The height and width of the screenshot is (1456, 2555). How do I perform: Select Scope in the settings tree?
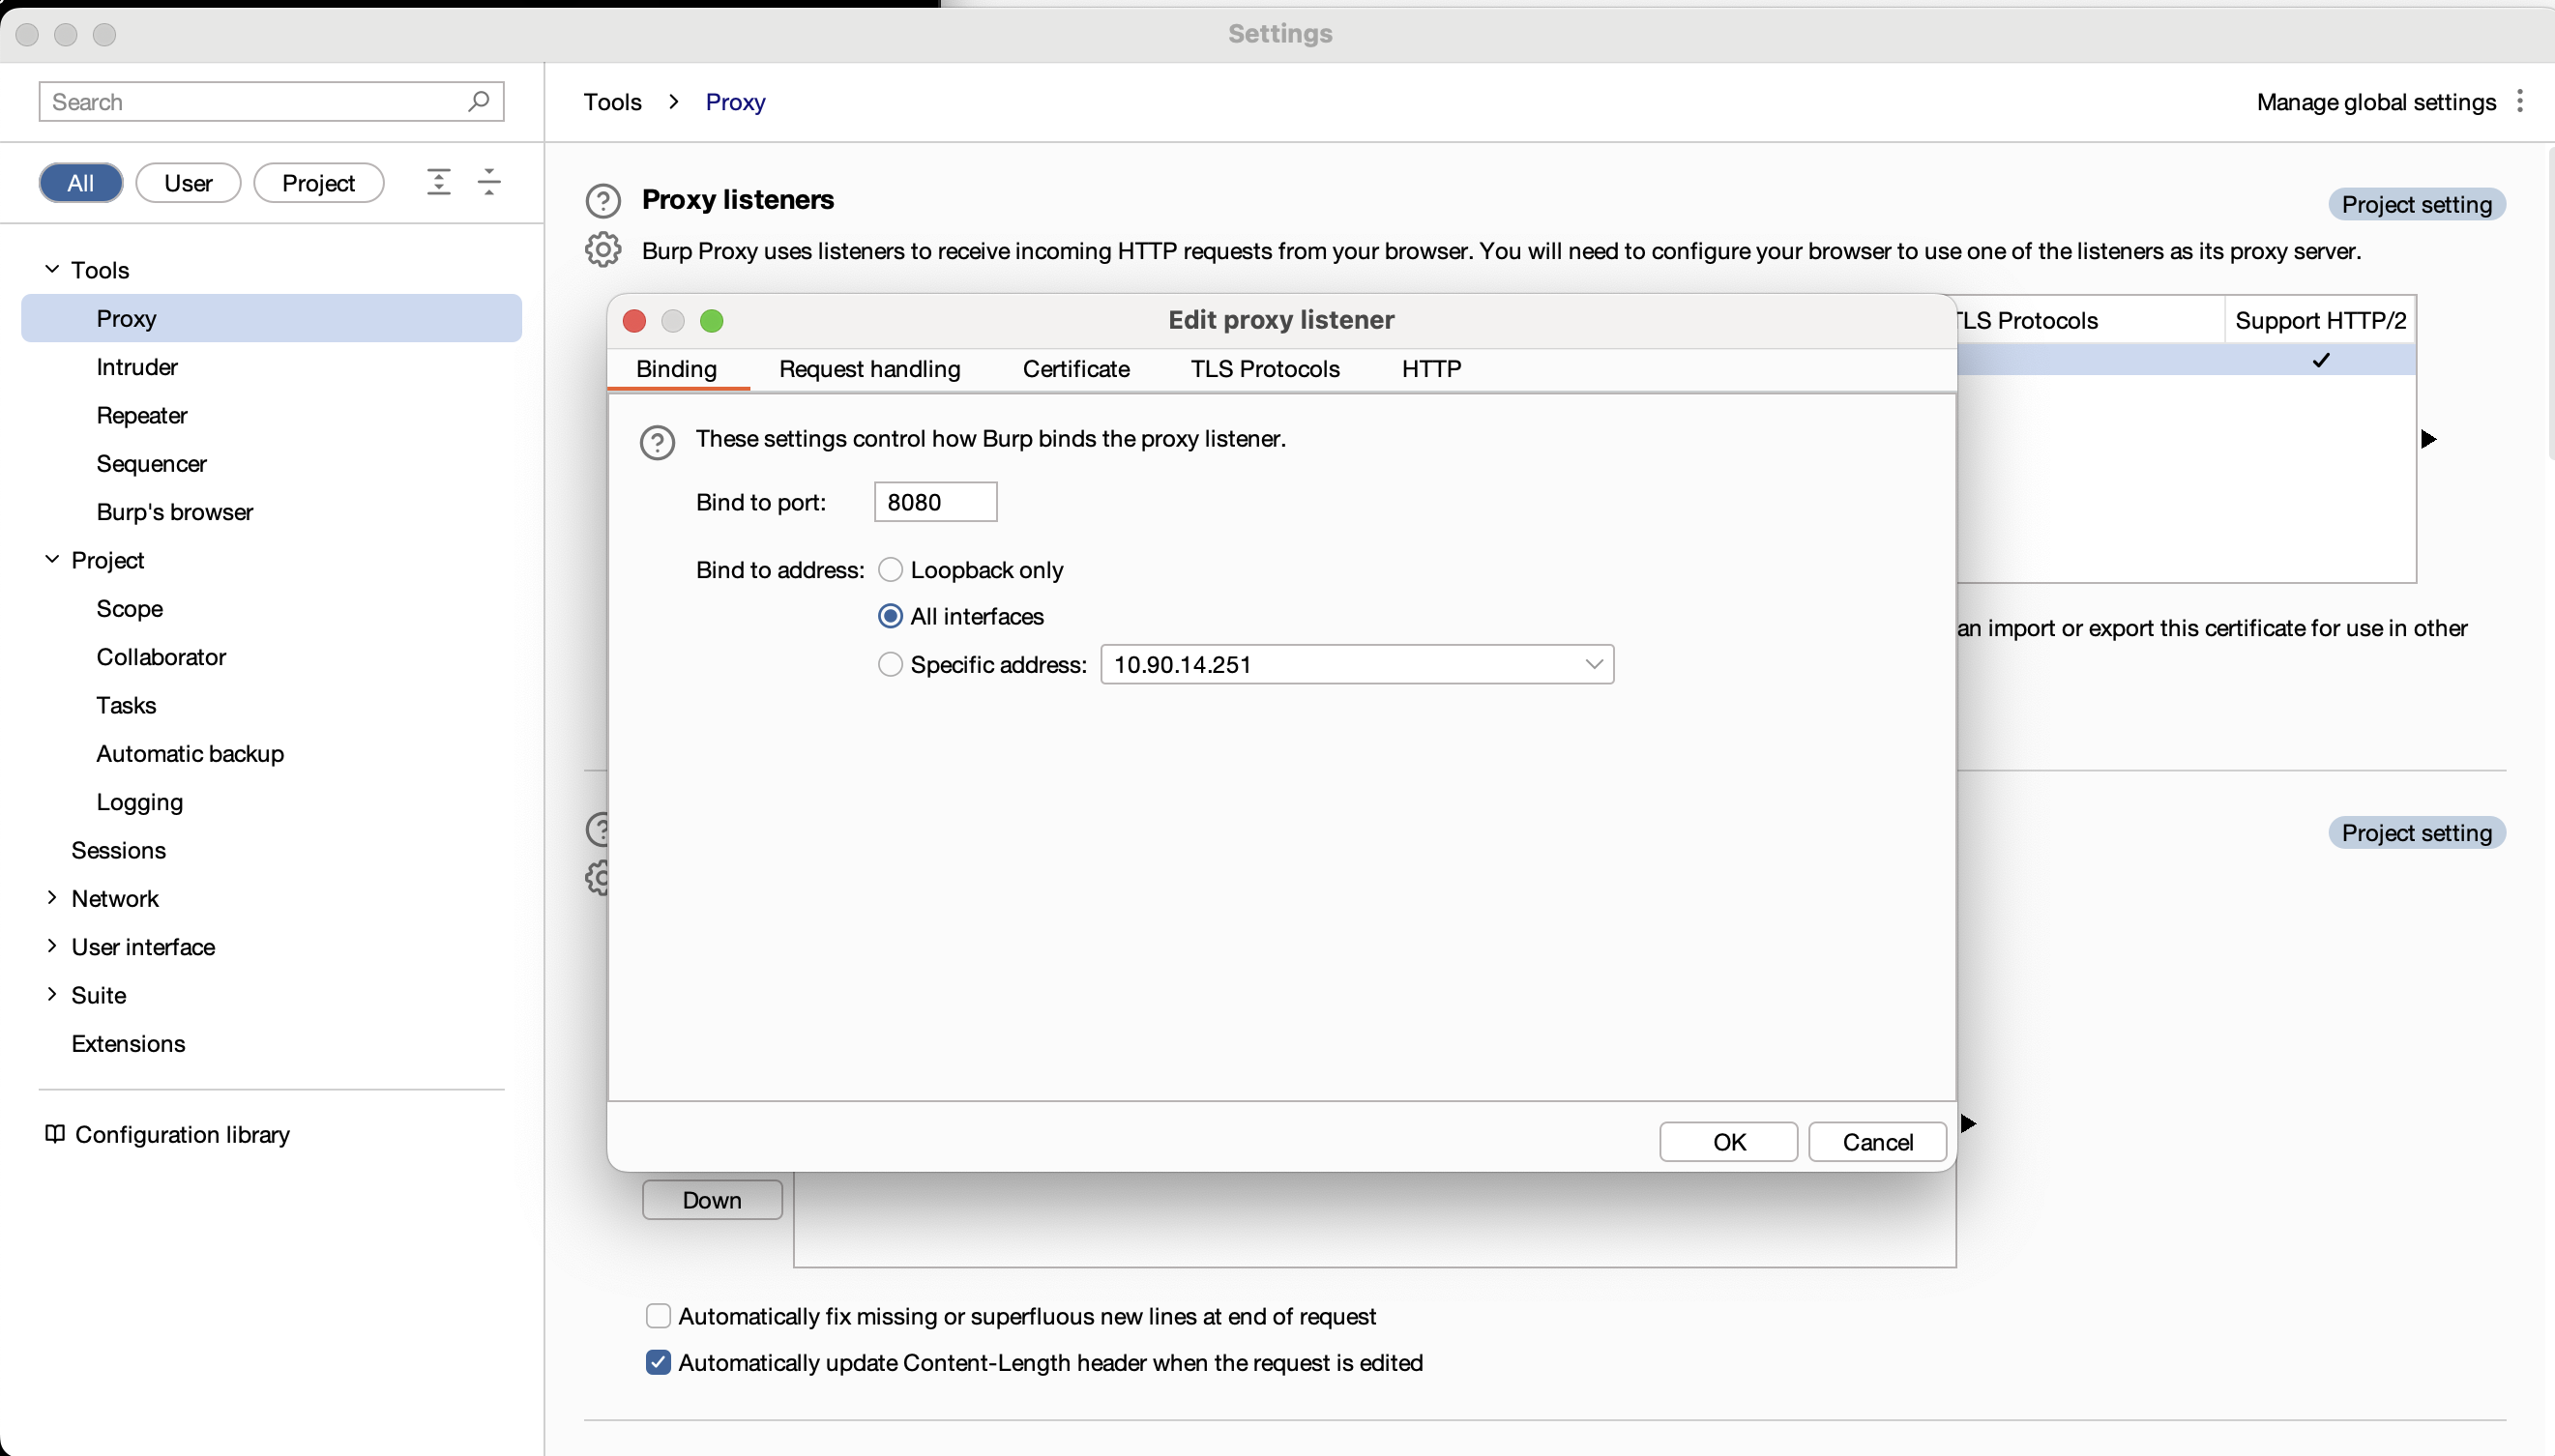click(130, 609)
